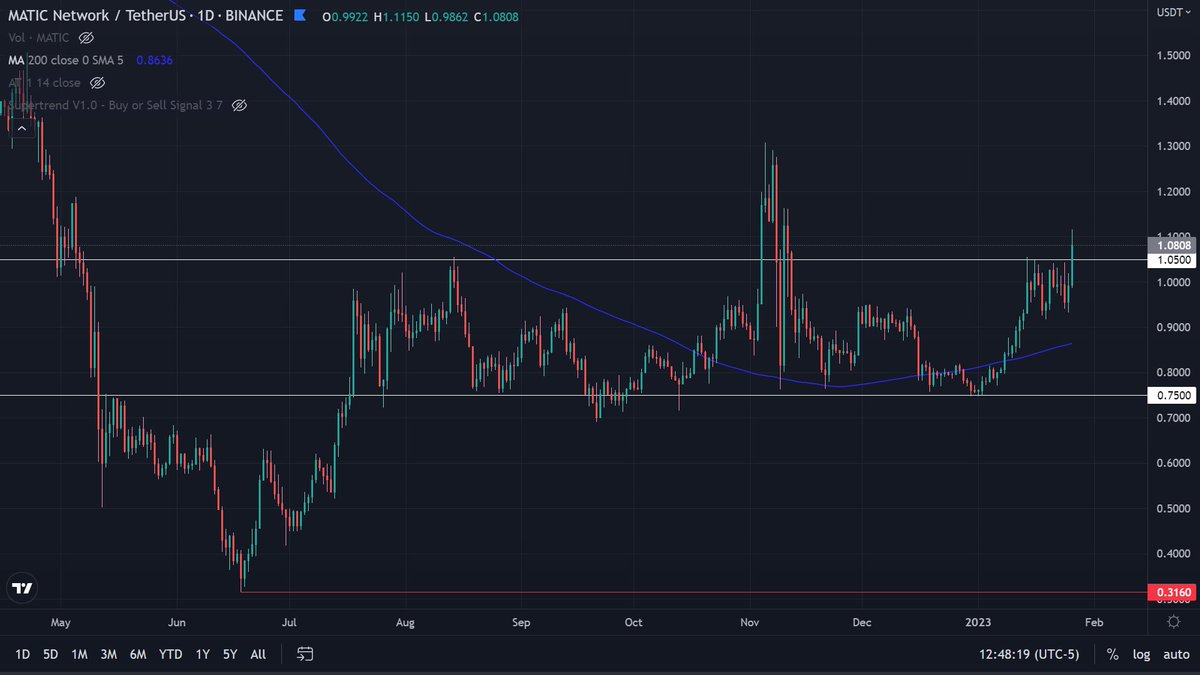
Task: Switch range to 5Y
Action: coord(230,654)
